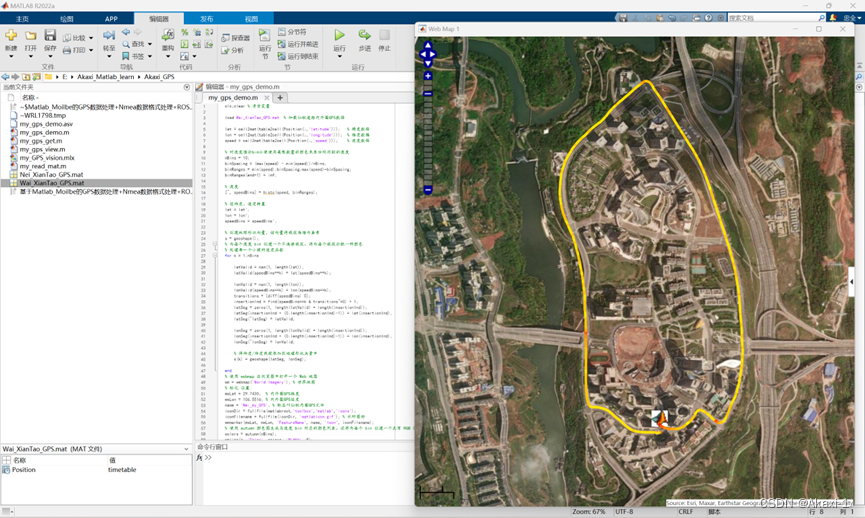Click the quick-access save icon in title strip
Image resolution: width=865 pixels, height=518 pixels.
click(x=623, y=18)
